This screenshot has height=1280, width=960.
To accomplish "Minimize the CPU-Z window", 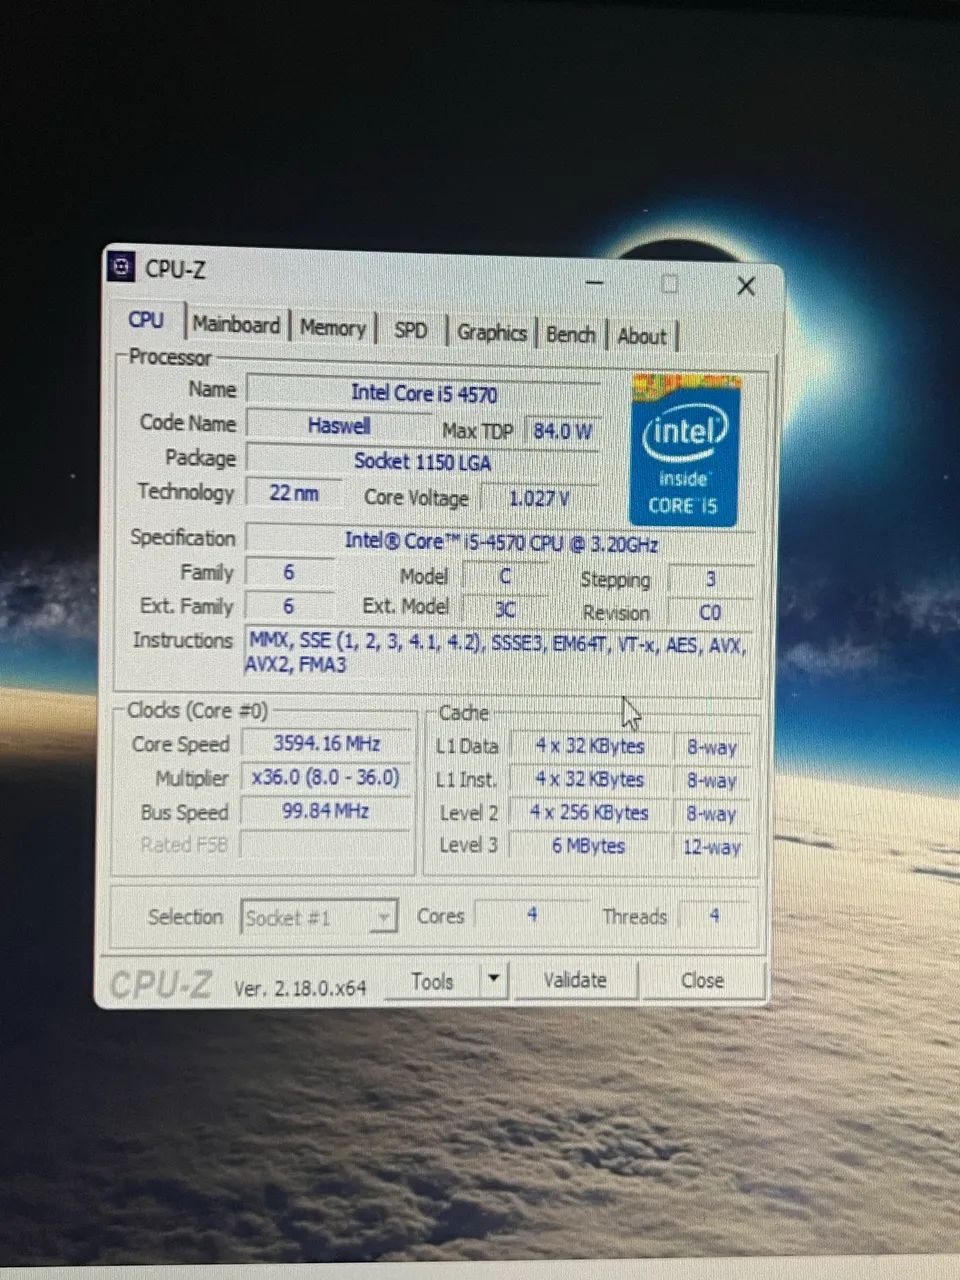I will click(595, 284).
